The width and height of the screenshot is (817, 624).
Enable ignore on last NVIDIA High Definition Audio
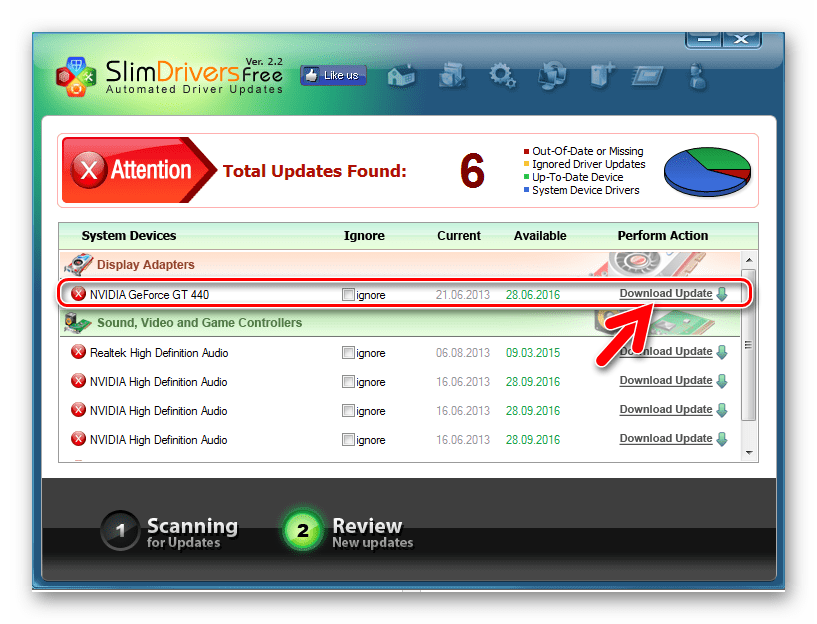[348, 440]
